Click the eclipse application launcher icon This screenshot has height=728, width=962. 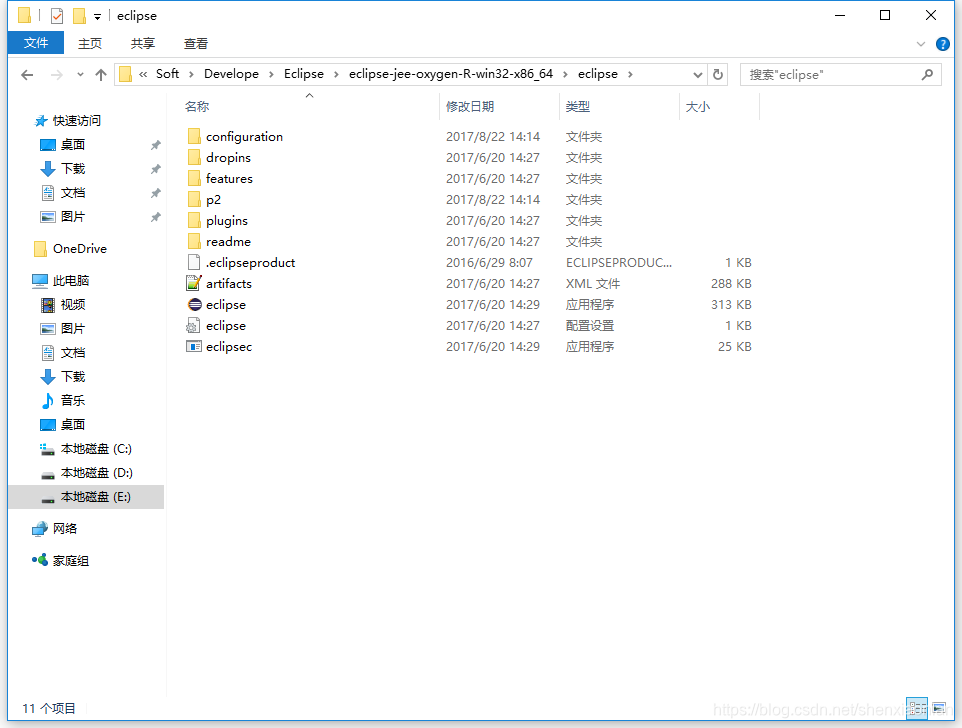click(194, 304)
